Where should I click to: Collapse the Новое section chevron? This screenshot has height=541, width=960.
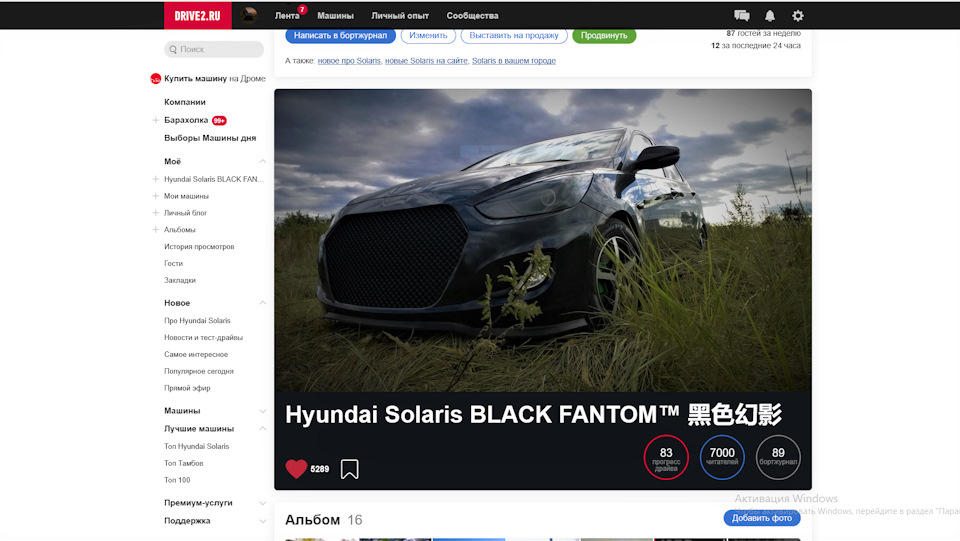coord(262,303)
